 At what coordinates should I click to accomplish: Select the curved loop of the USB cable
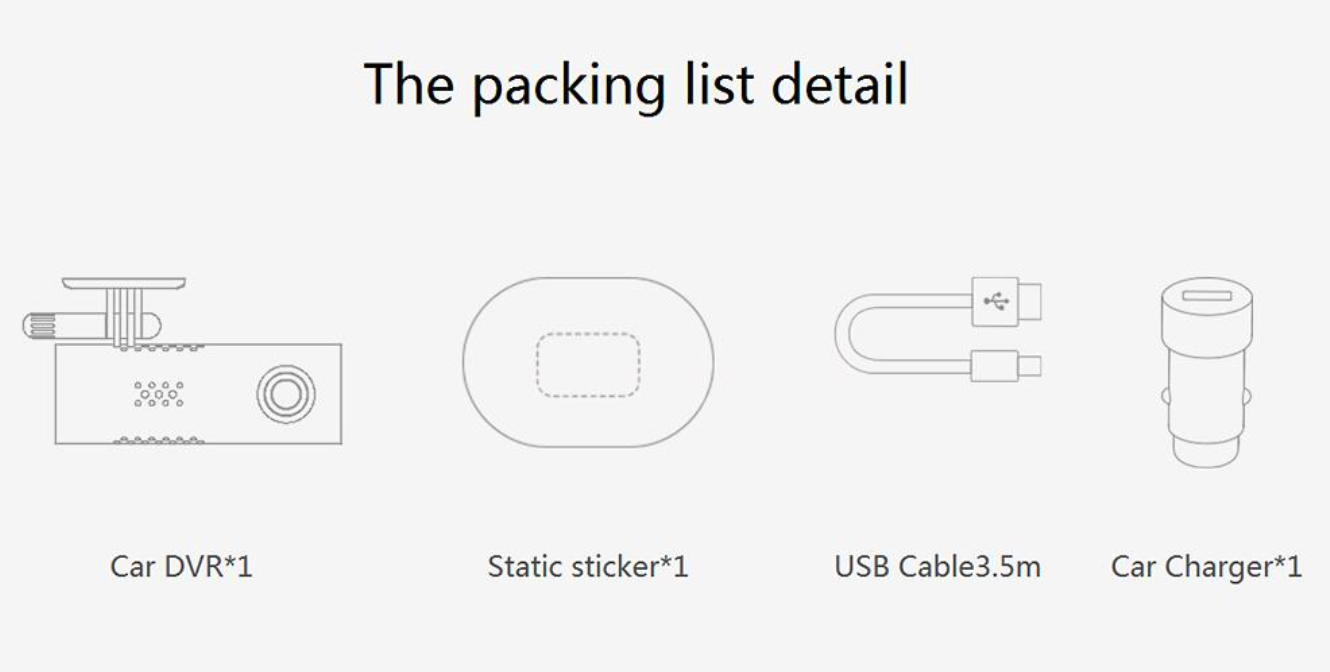tap(850, 334)
